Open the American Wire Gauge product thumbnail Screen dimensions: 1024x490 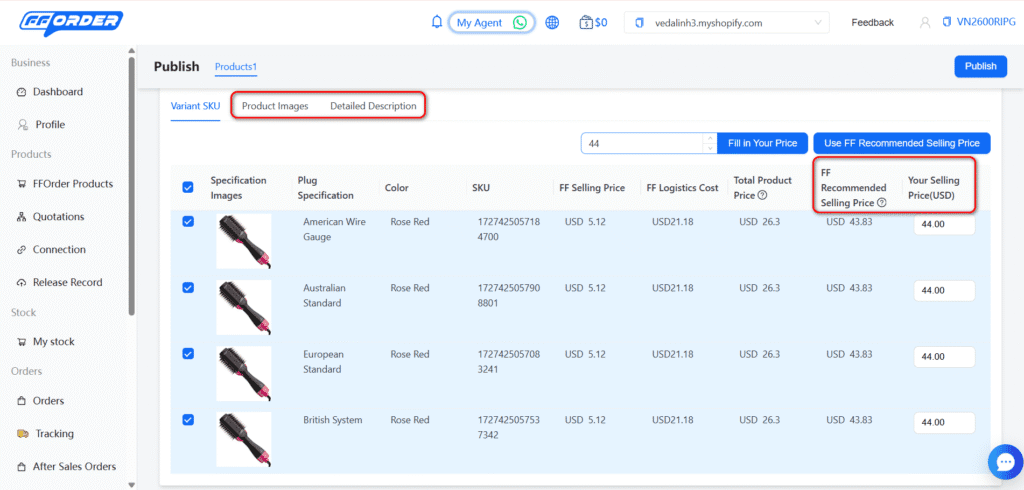pos(244,241)
